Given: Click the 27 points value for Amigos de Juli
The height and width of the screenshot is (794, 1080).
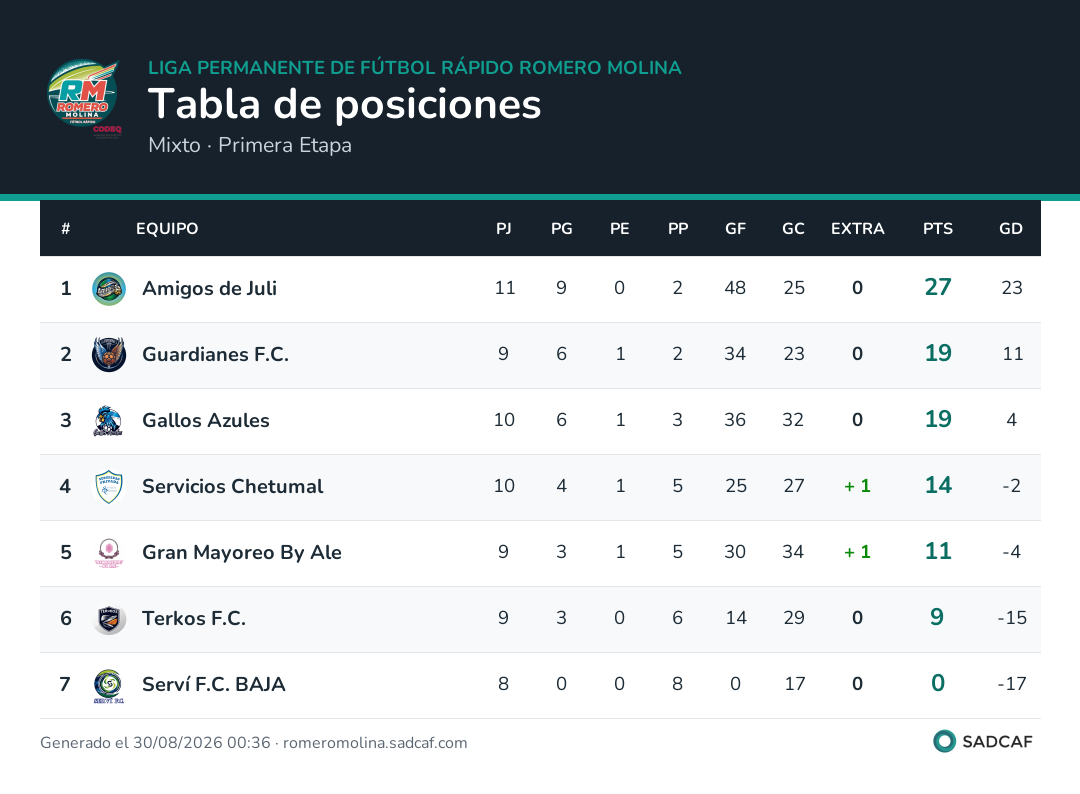Looking at the screenshot, I should [937, 287].
